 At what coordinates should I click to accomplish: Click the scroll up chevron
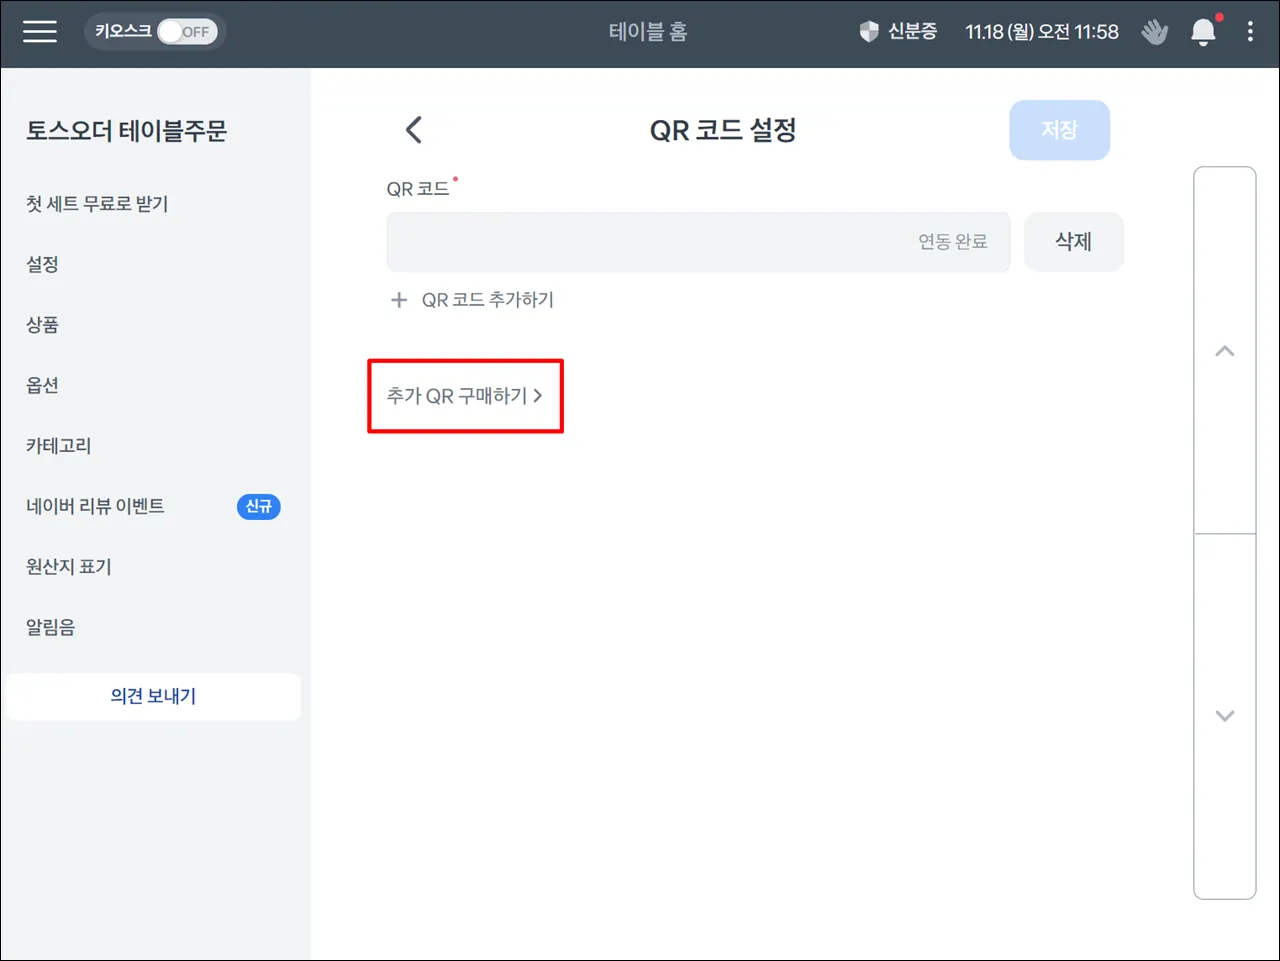pyautogui.click(x=1225, y=351)
